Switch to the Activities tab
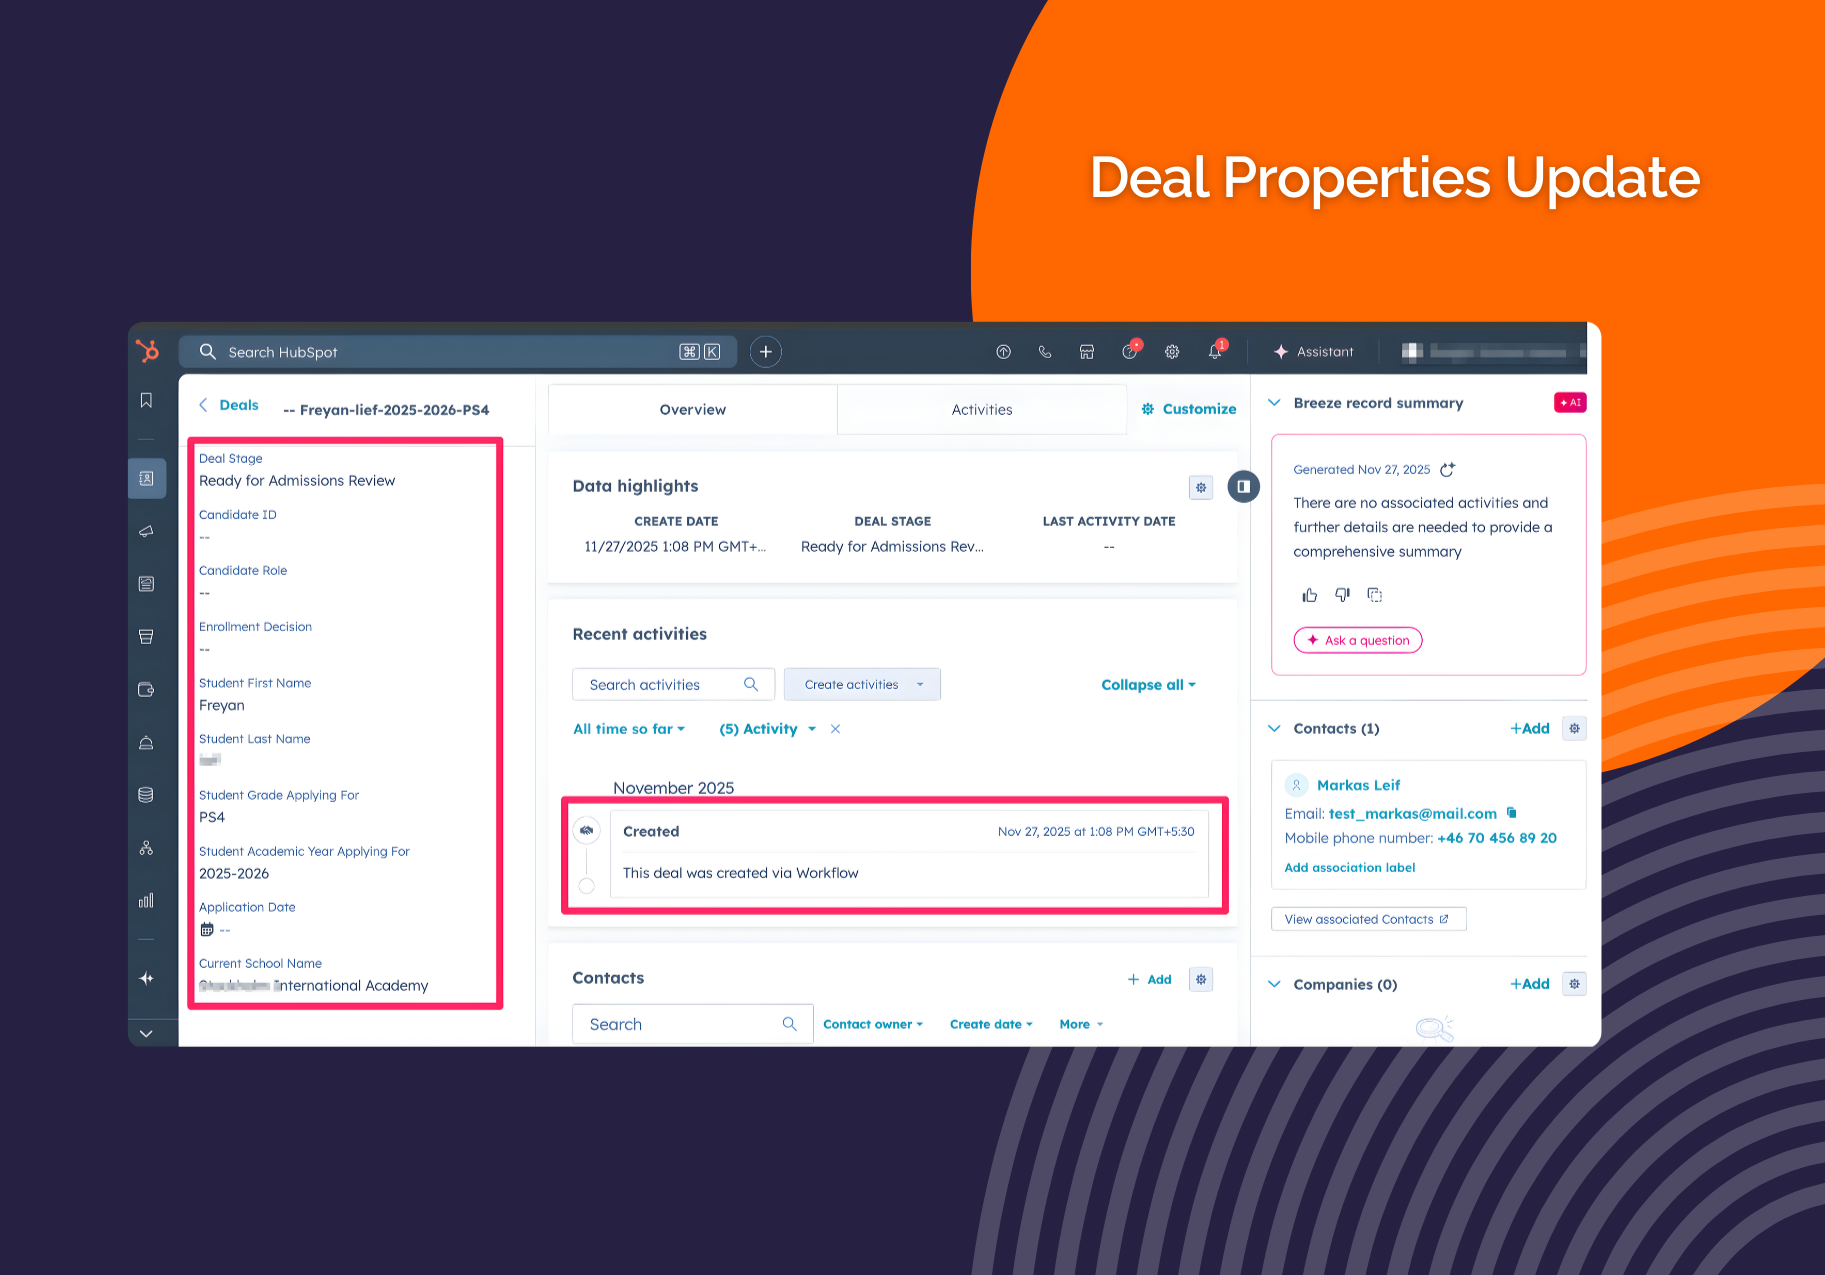The image size is (1825, 1275). pos(981,409)
